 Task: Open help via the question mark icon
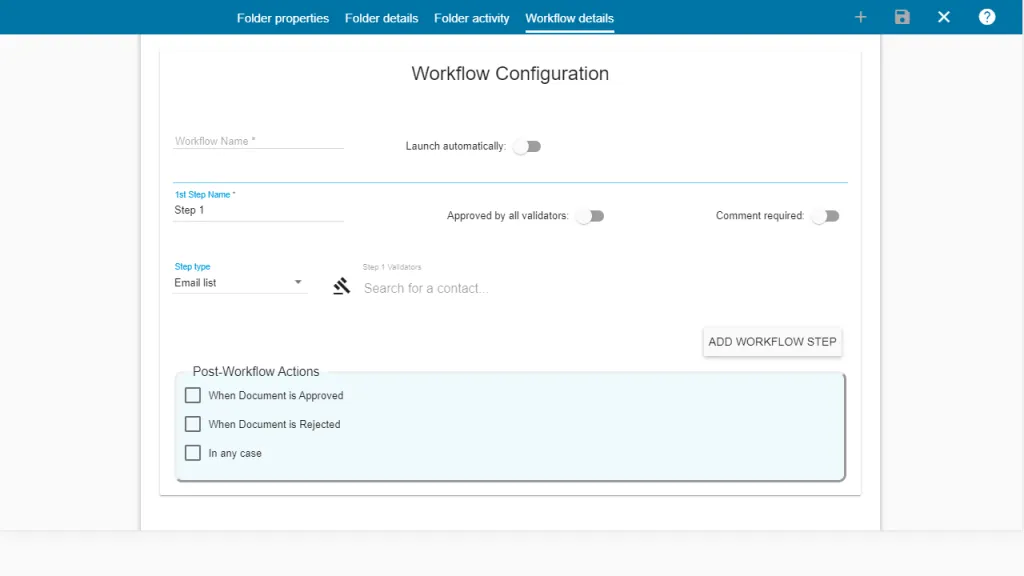[987, 17]
